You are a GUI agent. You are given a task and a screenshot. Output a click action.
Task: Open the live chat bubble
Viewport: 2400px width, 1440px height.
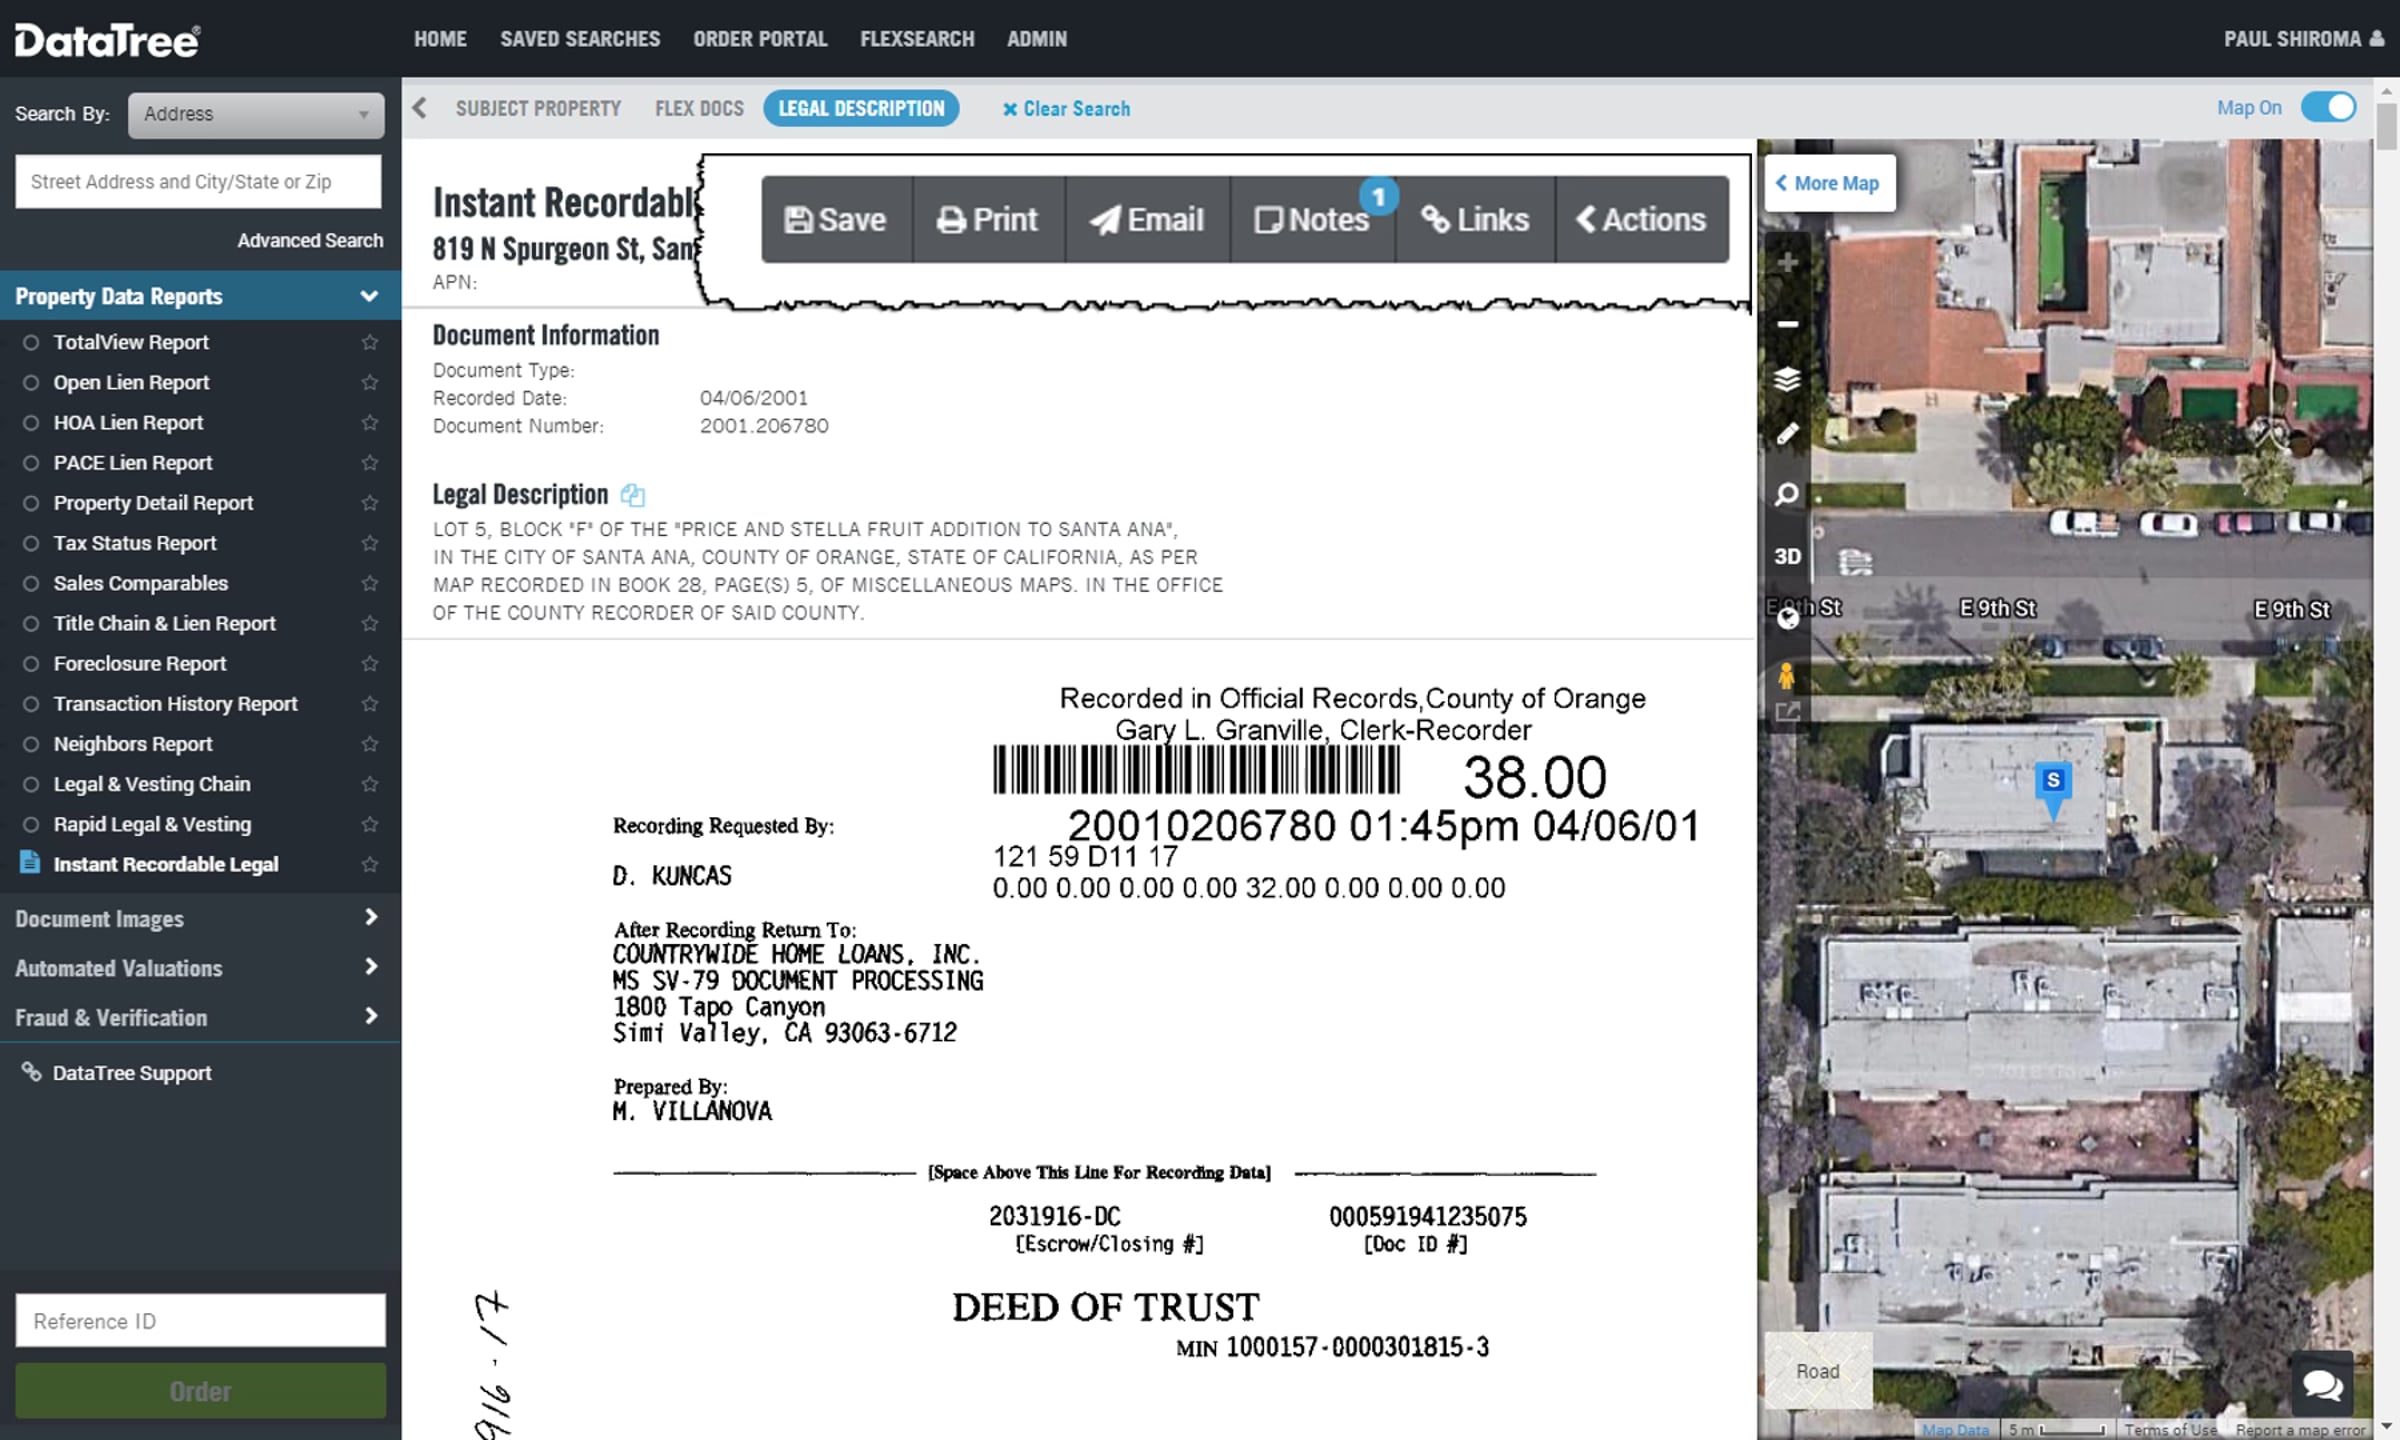(x=2322, y=1385)
